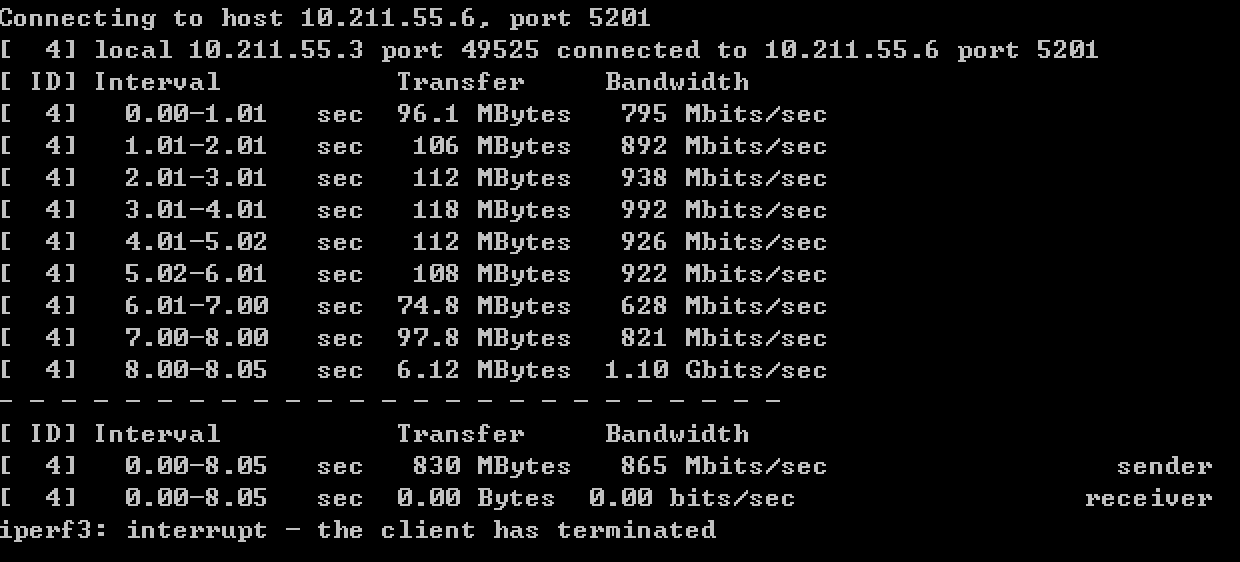Image resolution: width=1240 pixels, height=562 pixels.
Task: Click the 628 Mbits/sec bandwidth value
Action: [x=724, y=306]
